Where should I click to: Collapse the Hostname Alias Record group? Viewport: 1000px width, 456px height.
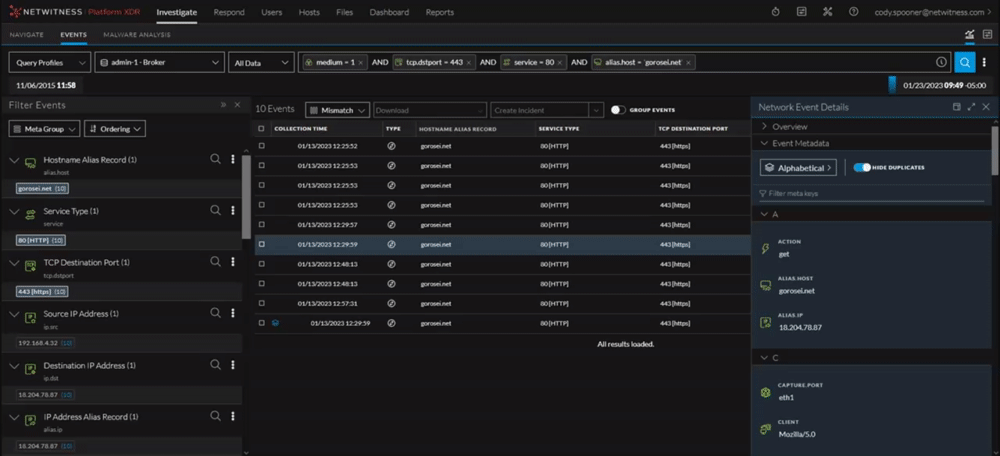[x=14, y=159]
